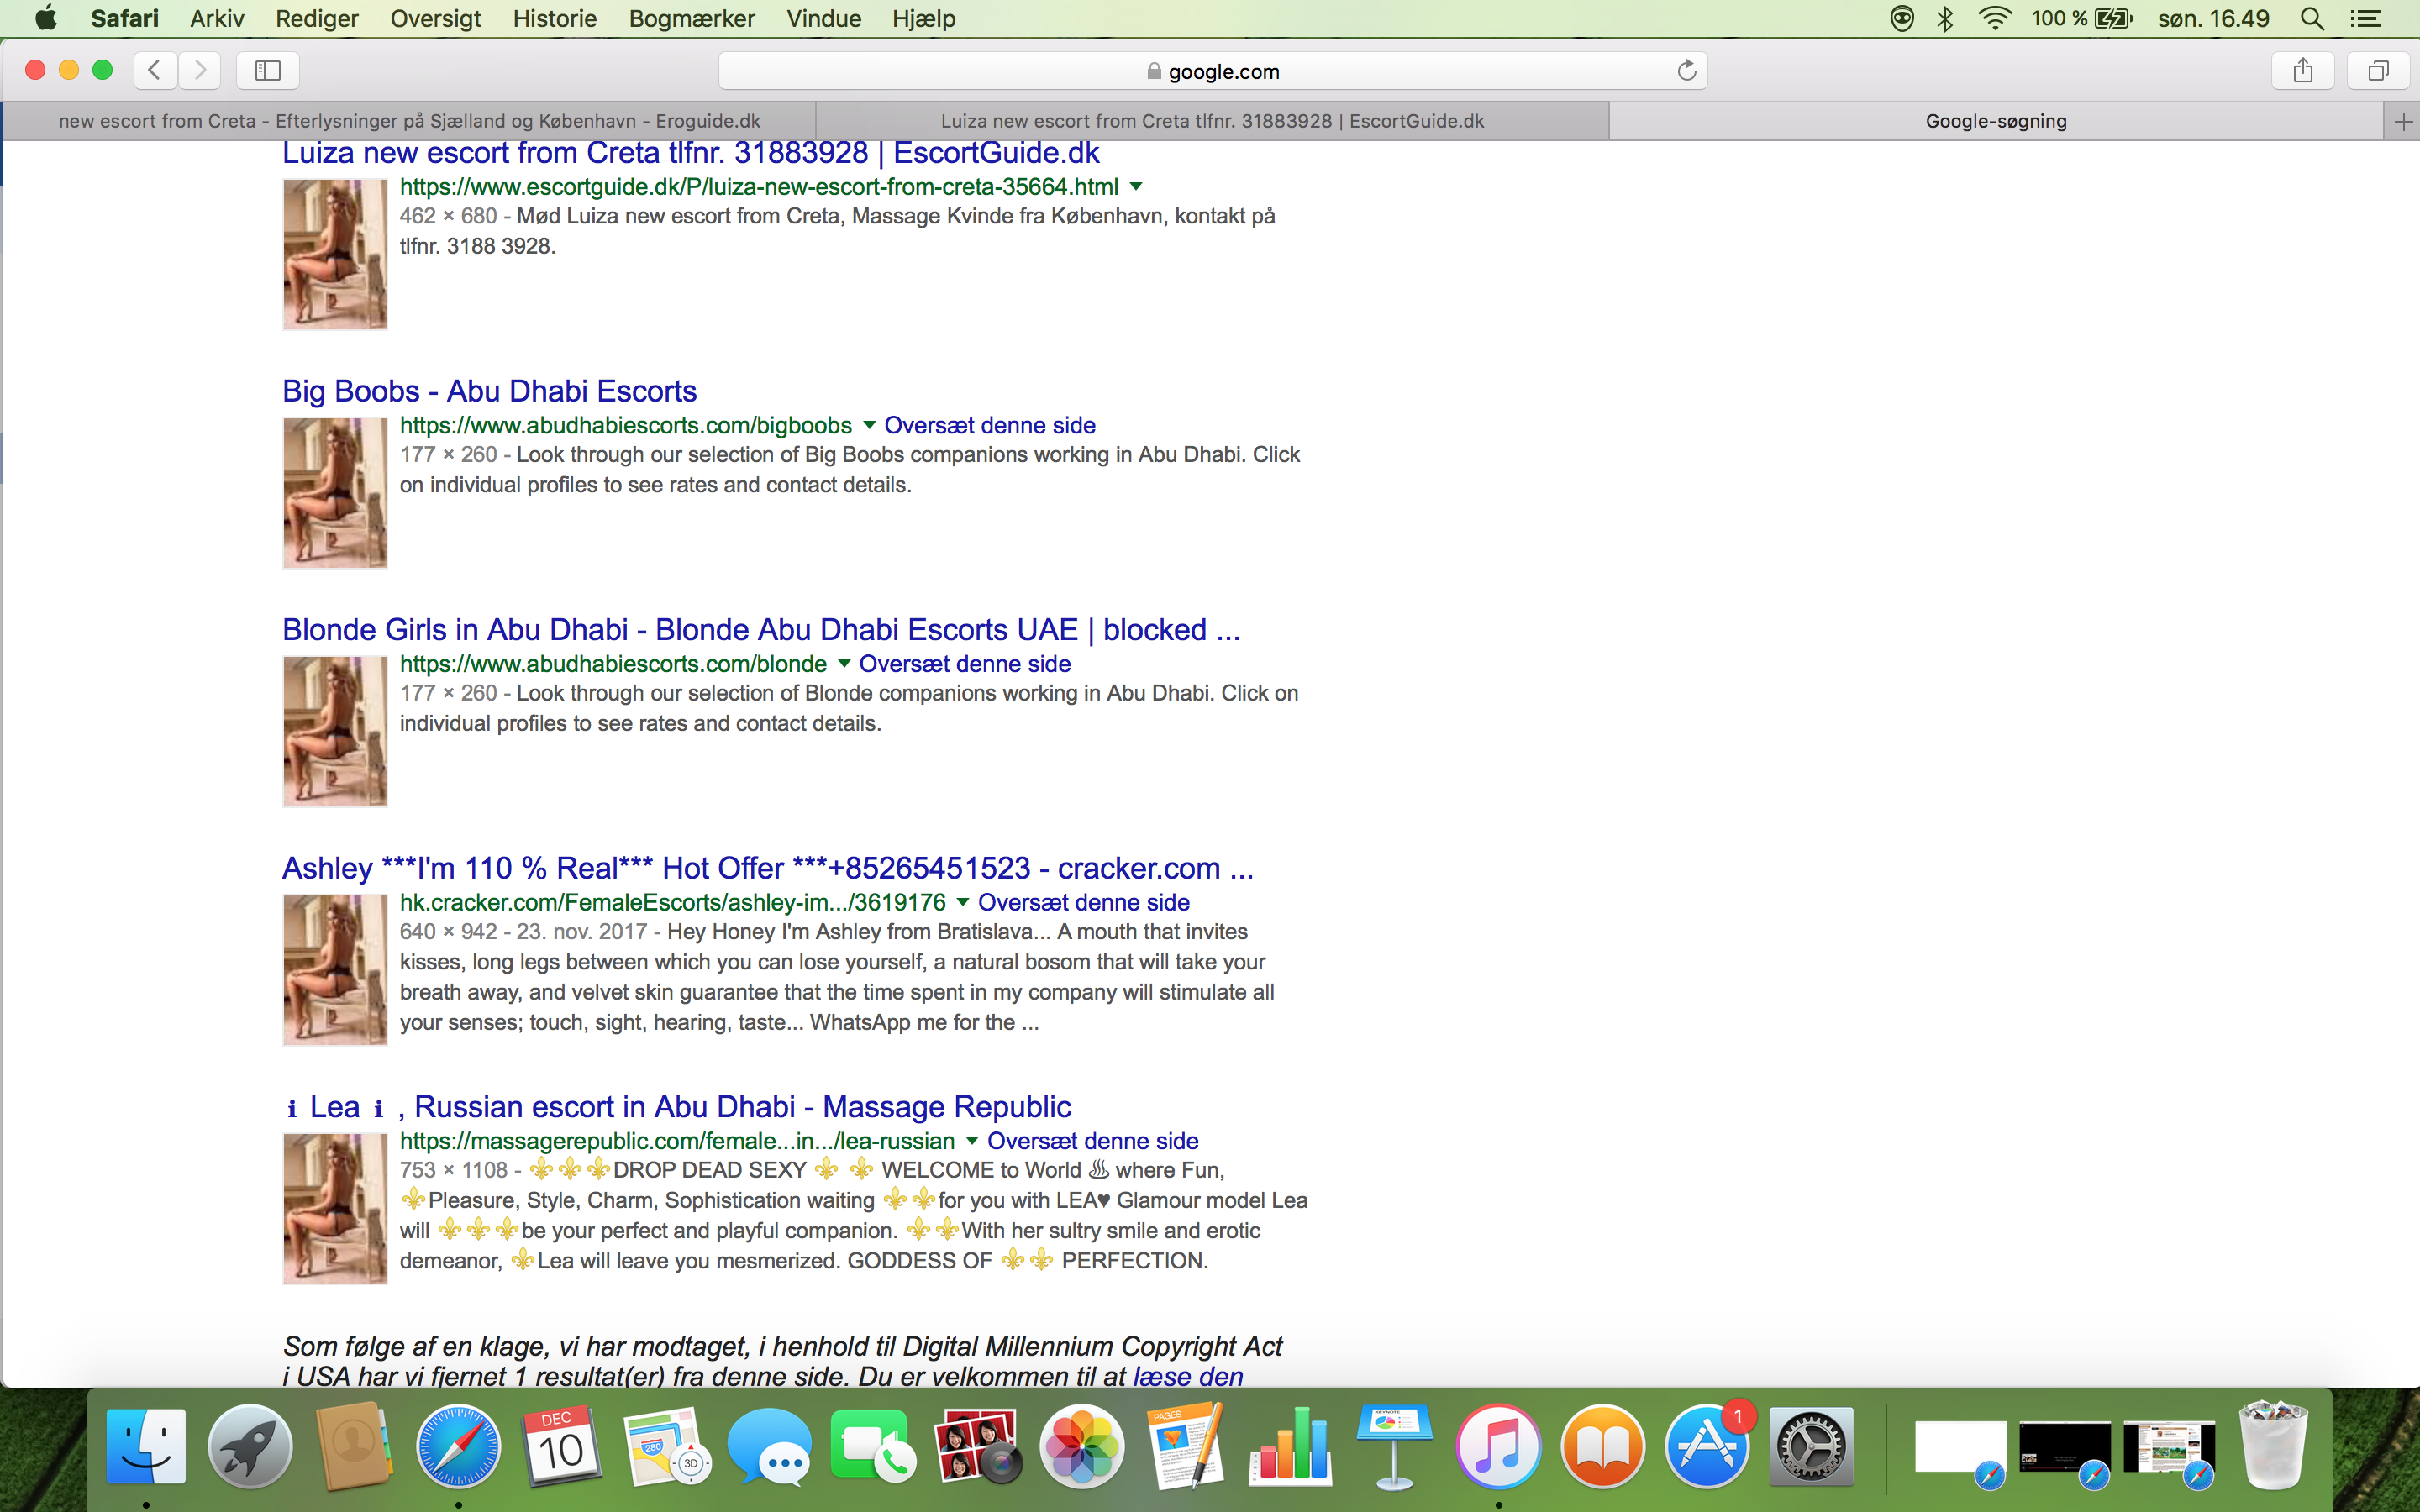The image size is (2420, 1512).
Task: Click 'Oversæt denne side' for blonde result
Action: pyautogui.click(x=965, y=664)
